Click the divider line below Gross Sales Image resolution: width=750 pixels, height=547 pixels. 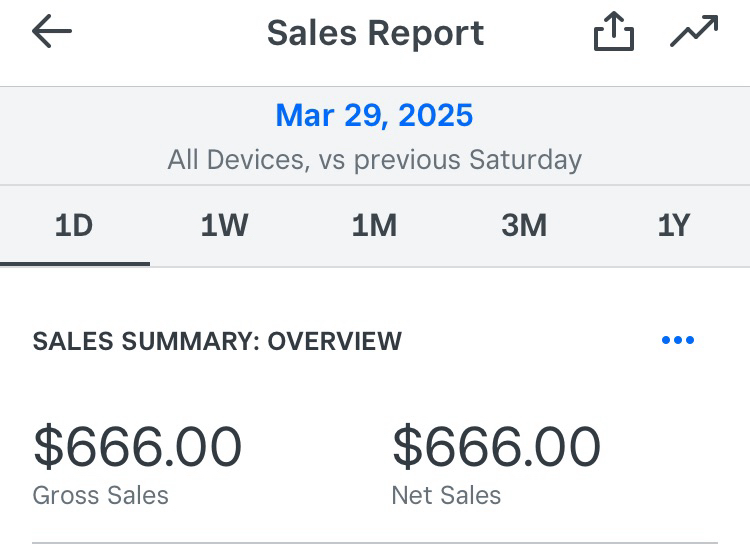(200, 543)
